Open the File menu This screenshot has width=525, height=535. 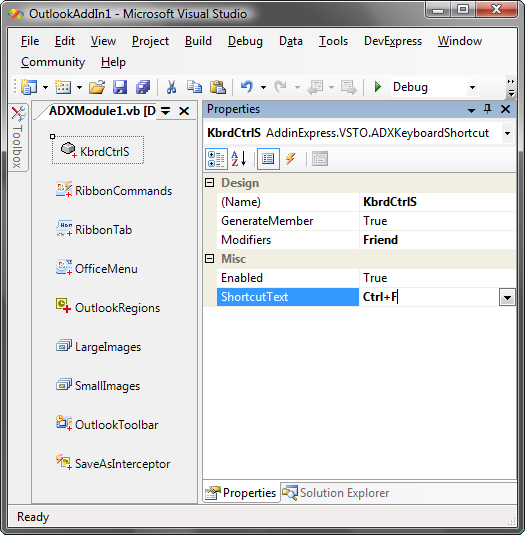[30, 41]
